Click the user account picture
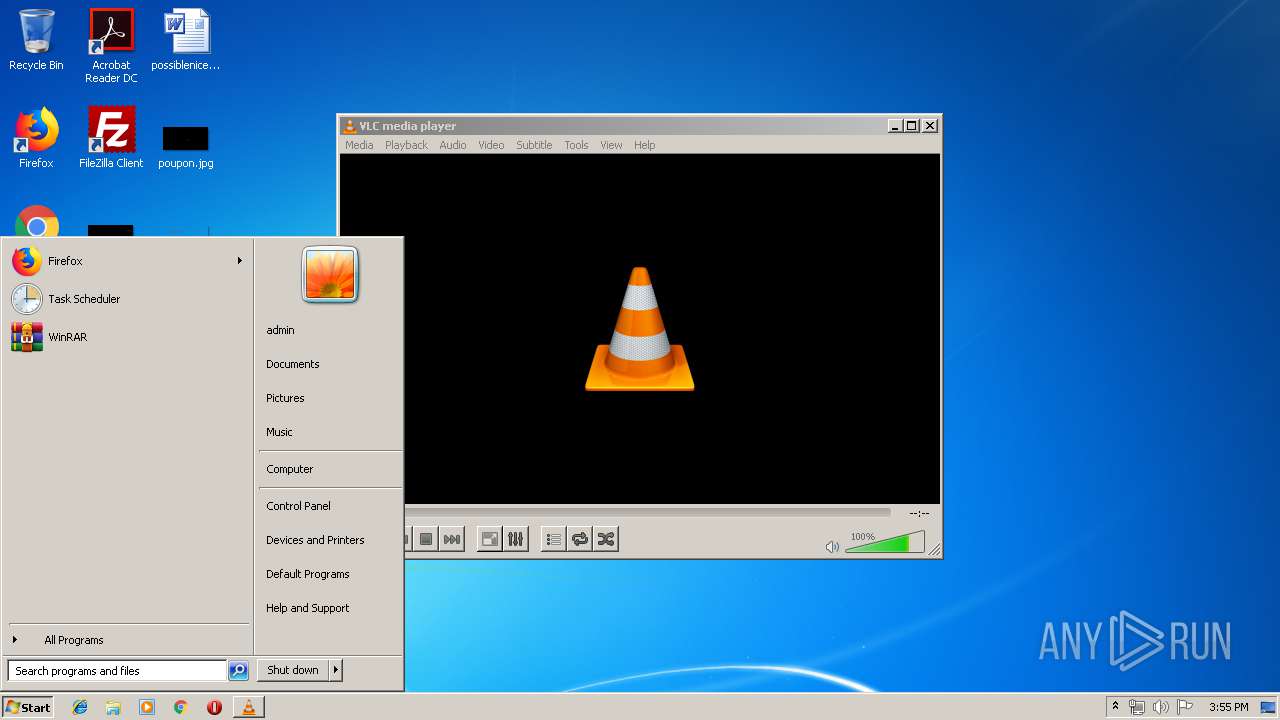 point(330,274)
